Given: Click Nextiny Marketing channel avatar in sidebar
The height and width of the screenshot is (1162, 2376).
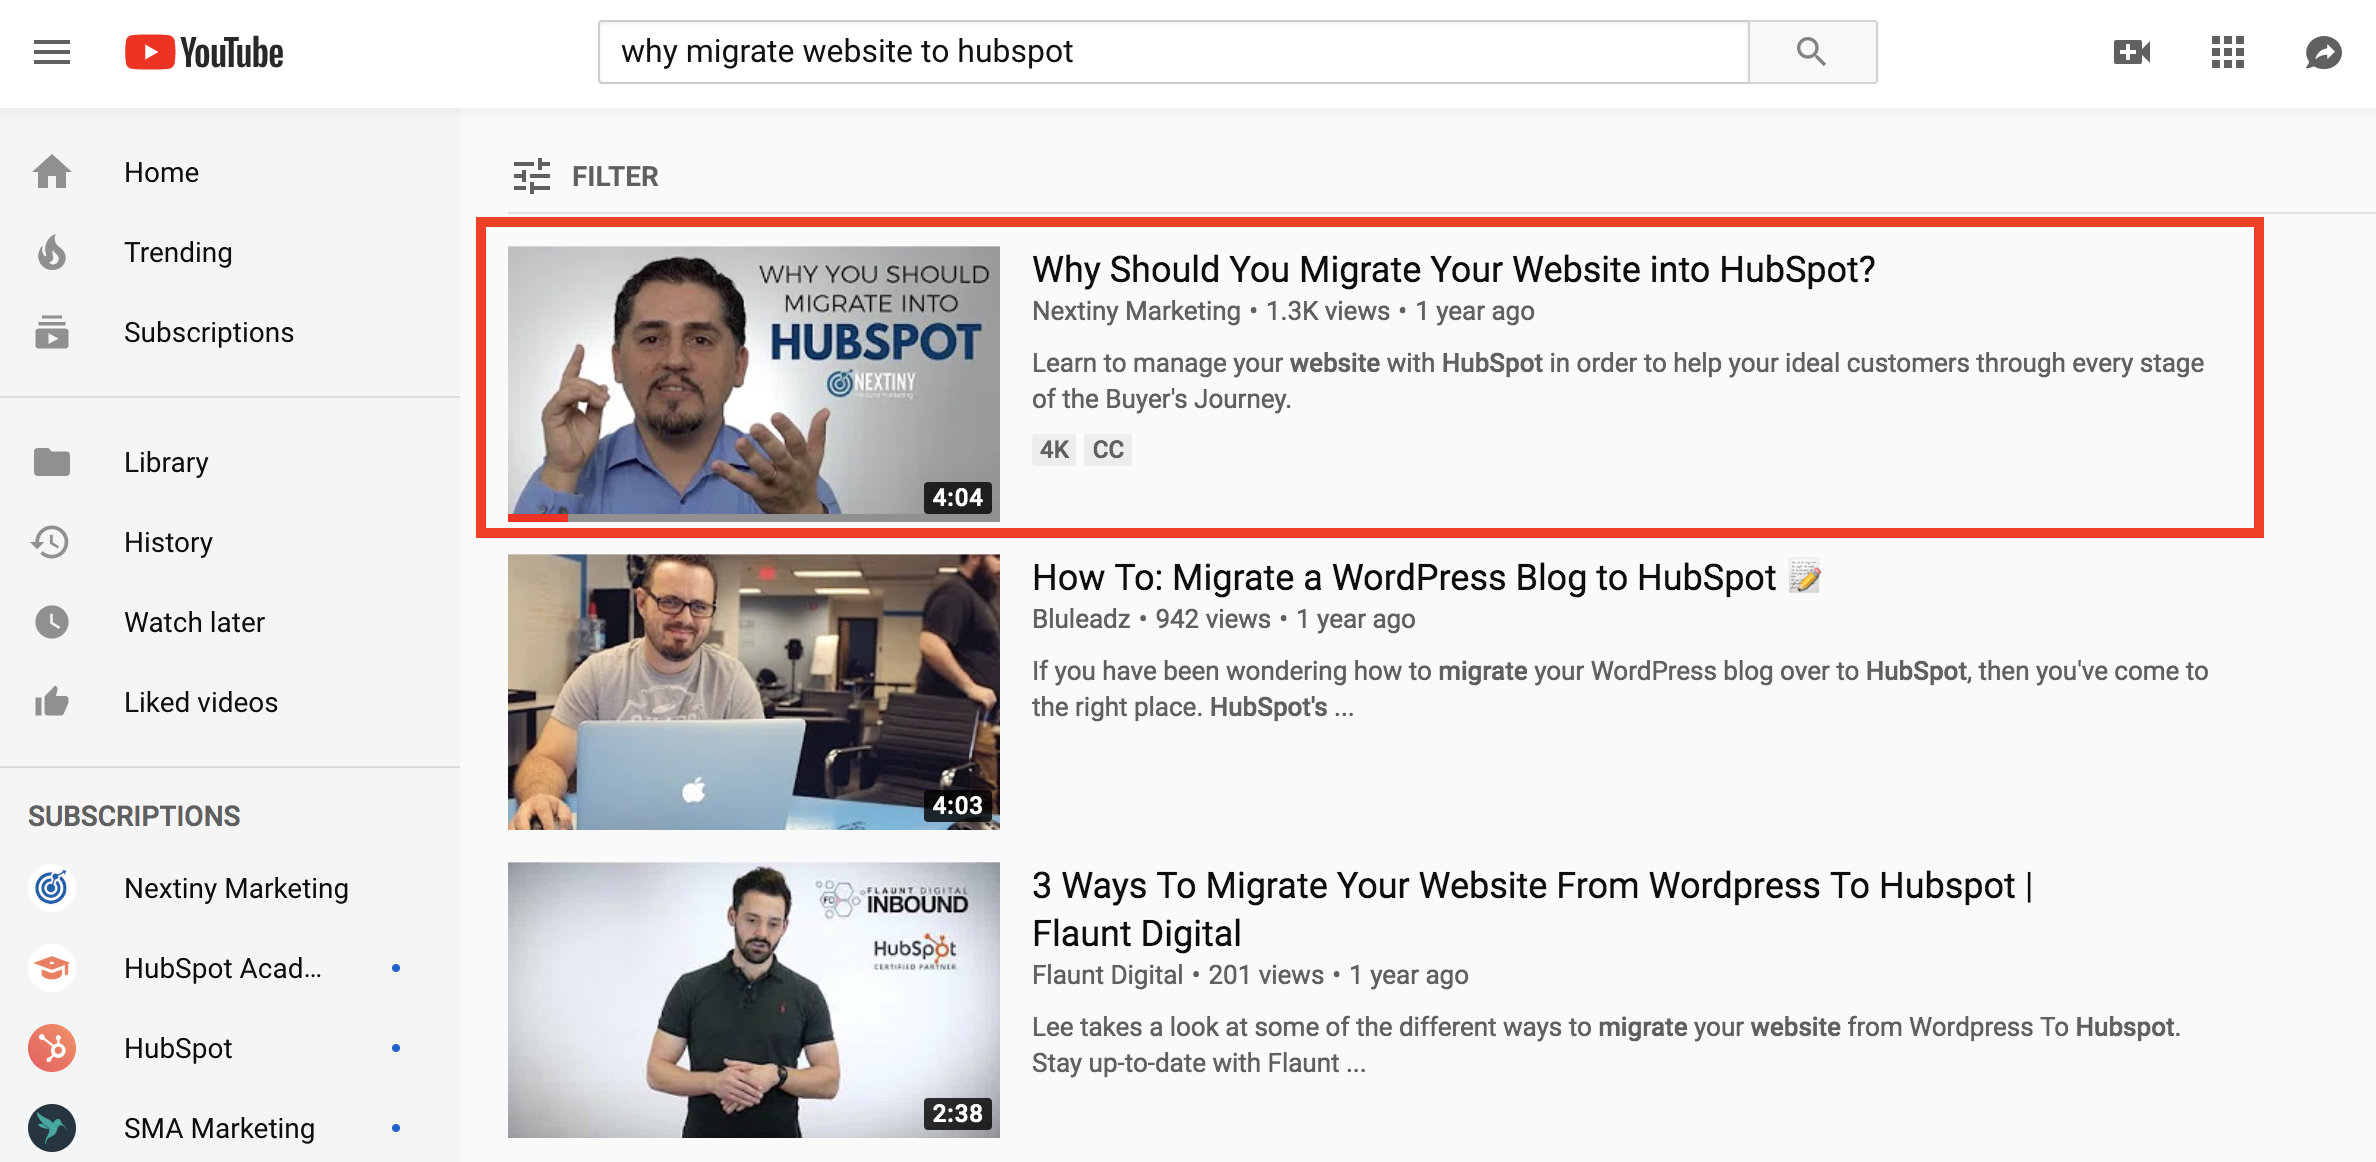Looking at the screenshot, I should point(52,888).
